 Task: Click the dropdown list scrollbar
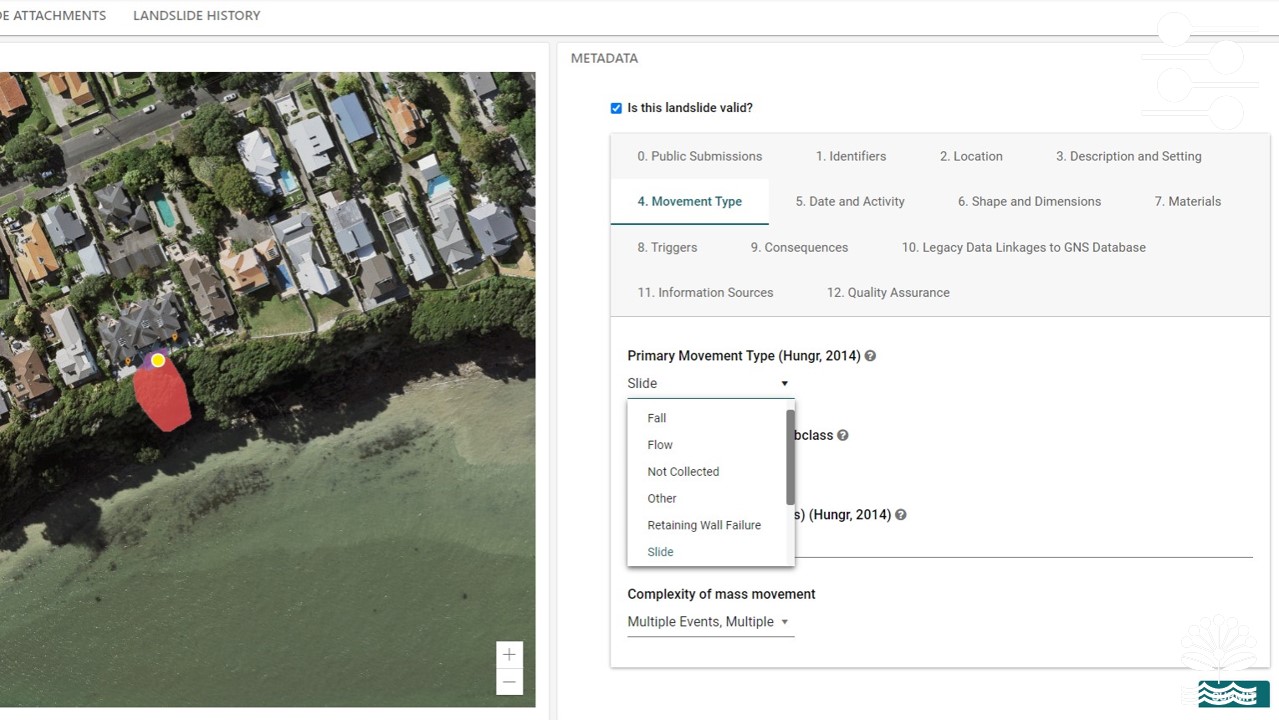790,457
